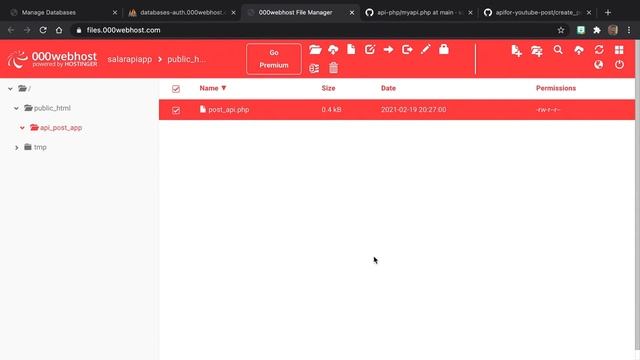640x360 pixels.
Task: Sort by Size column header
Action: point(328,88)
